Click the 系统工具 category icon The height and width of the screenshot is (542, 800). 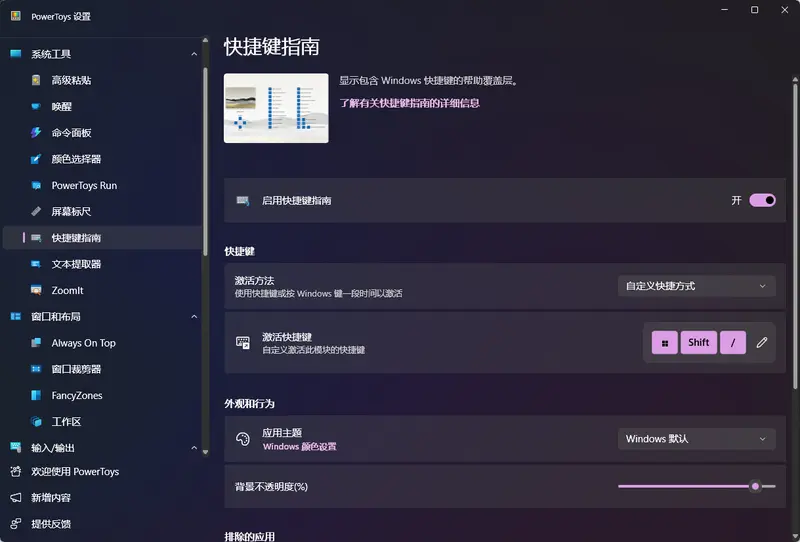[x=16, y=54]
